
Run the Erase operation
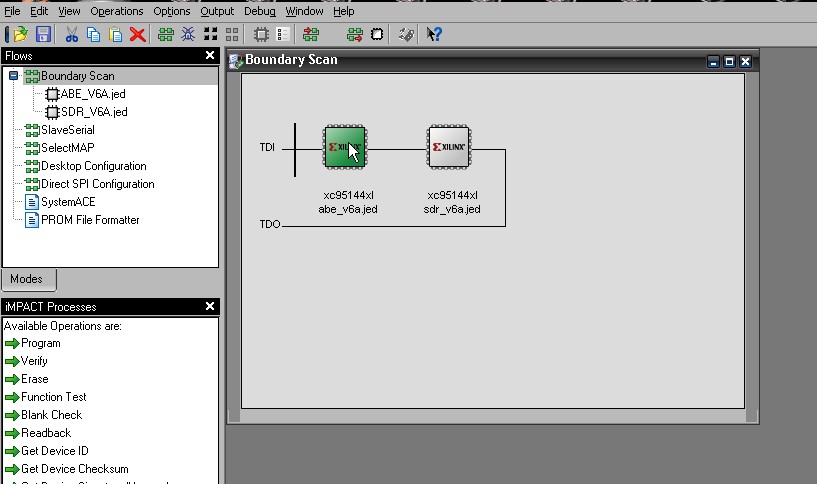click(34, 379)
